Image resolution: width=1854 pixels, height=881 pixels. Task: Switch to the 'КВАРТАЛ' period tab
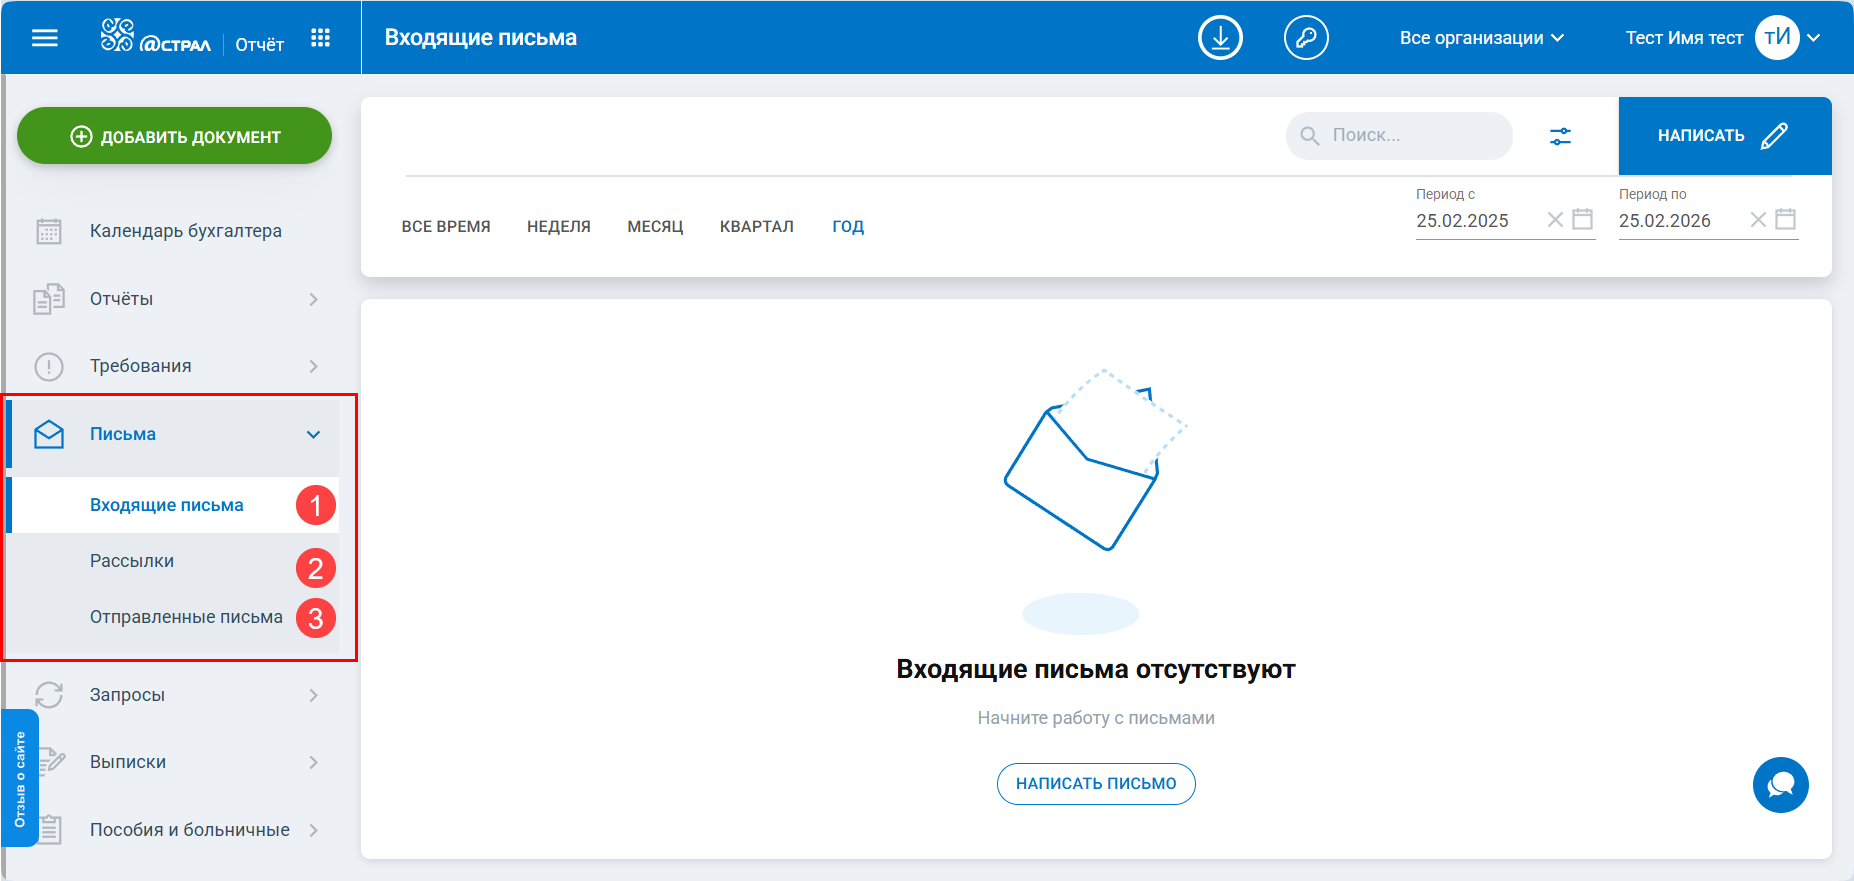click(x=756, y=227)
